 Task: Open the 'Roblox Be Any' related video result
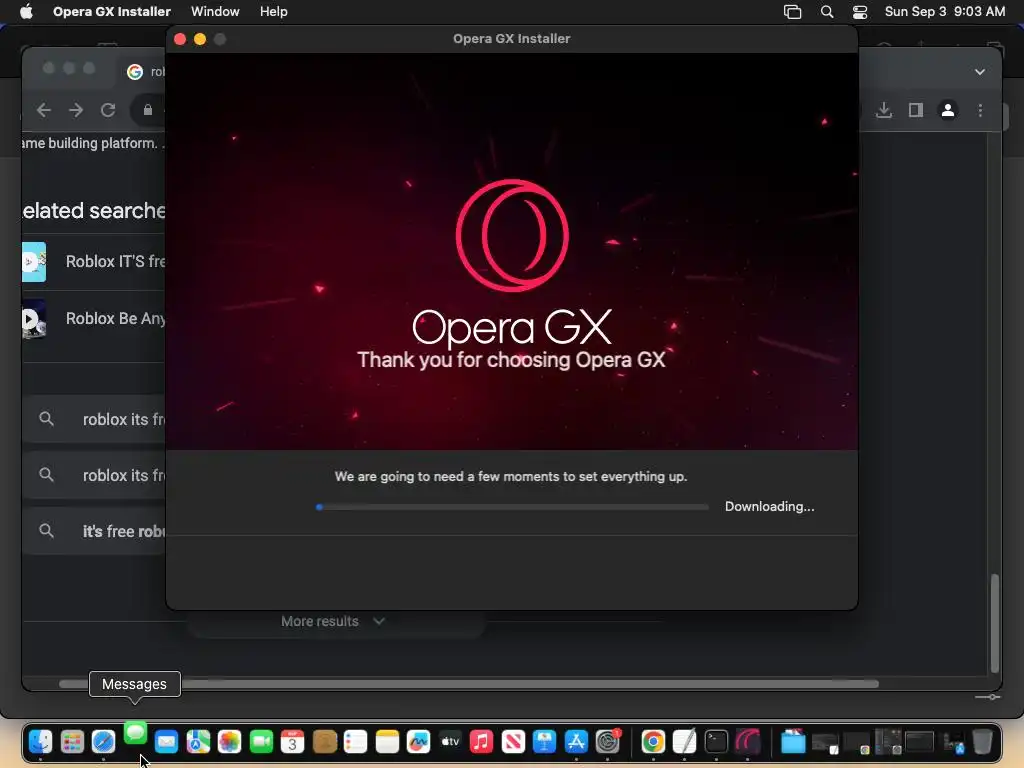pyautogui.click(x=93, y=319)
